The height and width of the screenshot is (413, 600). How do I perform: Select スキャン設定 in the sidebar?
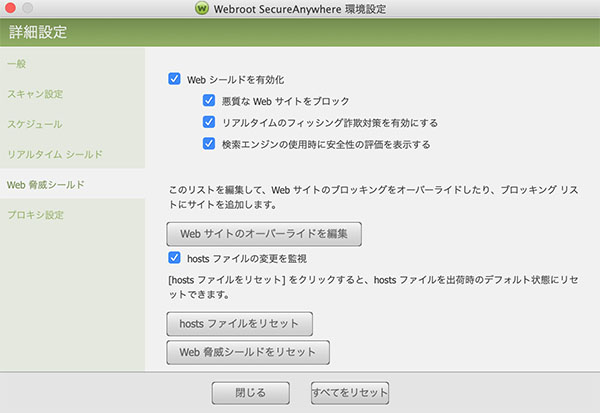[x=35, y=94]
